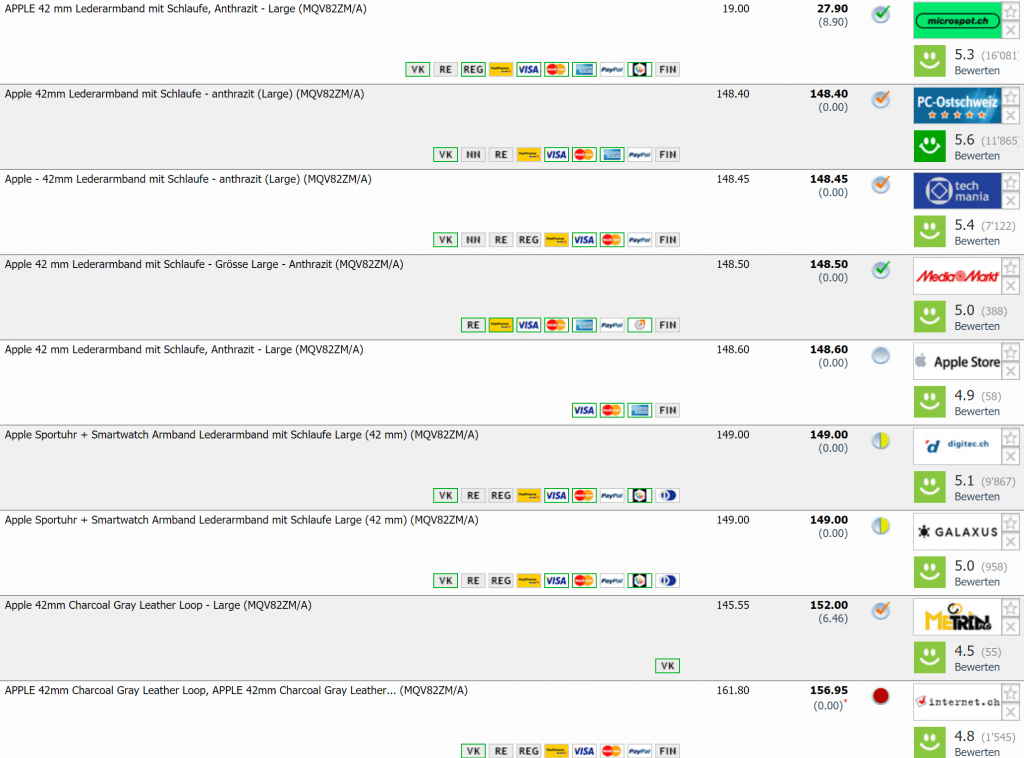Favorite Apple Store with its star icon
The image size is (1024, 758).
(1010, 353)
